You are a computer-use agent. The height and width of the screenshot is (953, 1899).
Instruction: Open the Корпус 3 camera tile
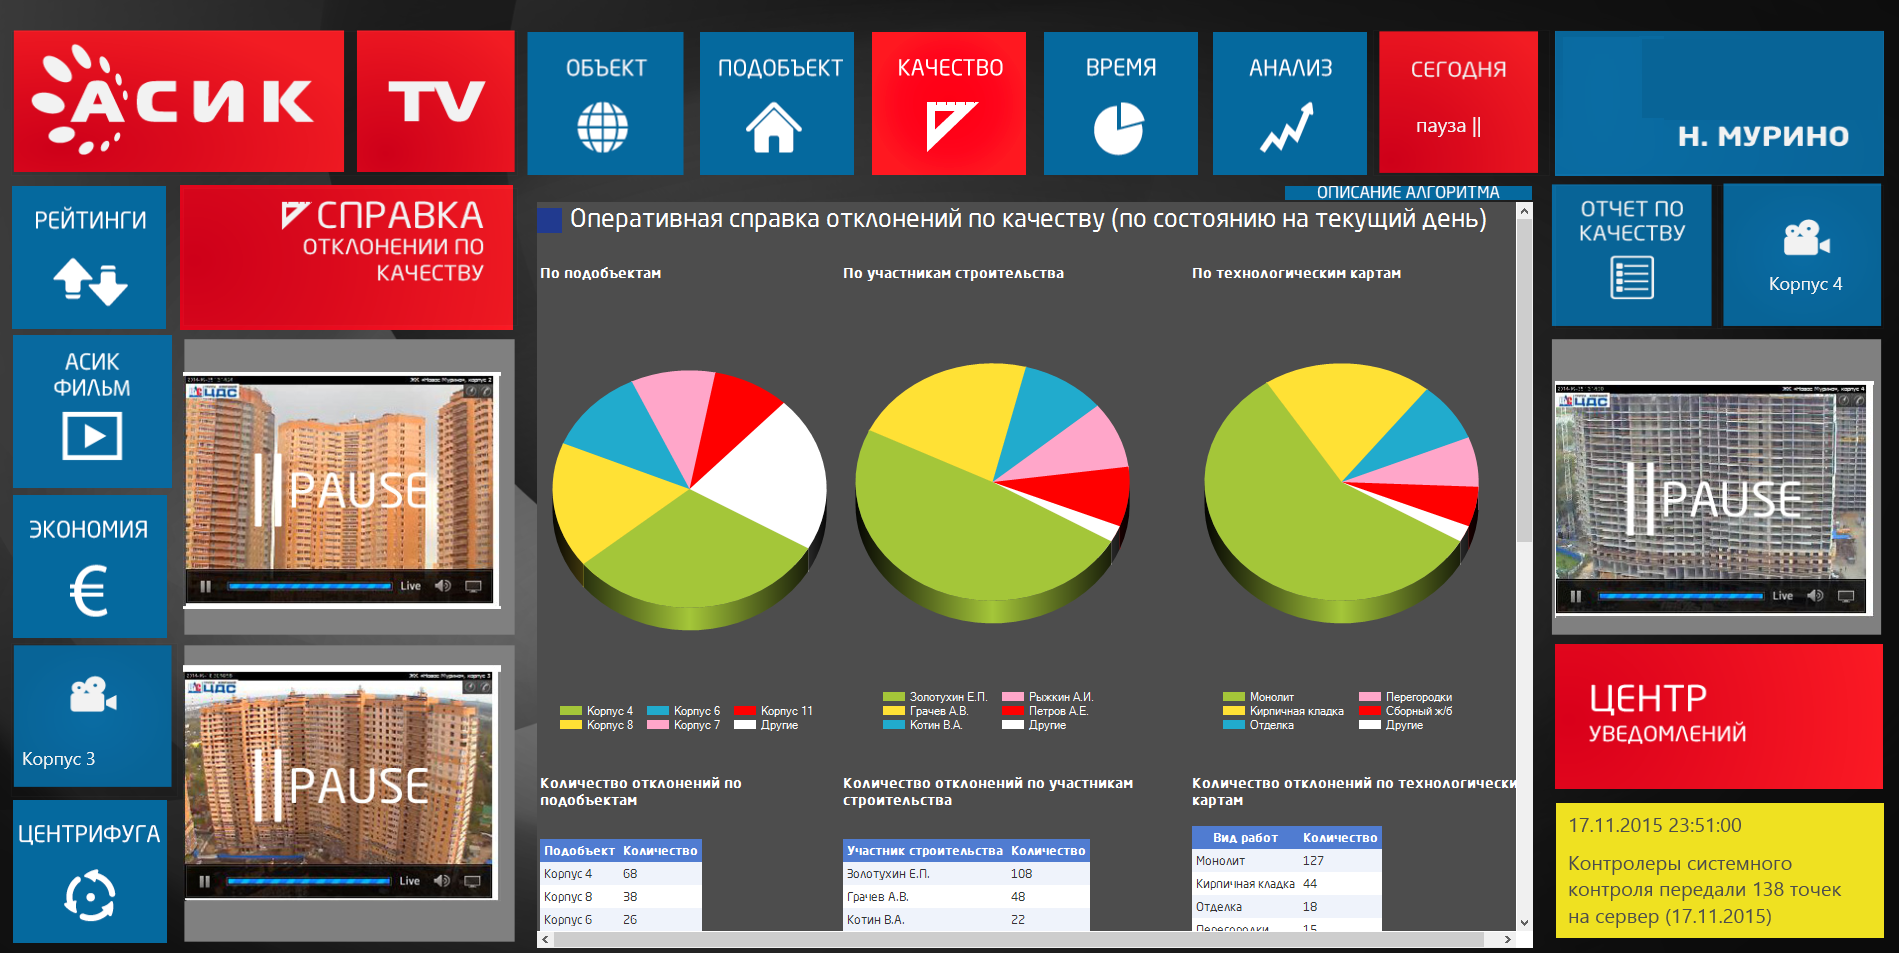coord(92,716)
